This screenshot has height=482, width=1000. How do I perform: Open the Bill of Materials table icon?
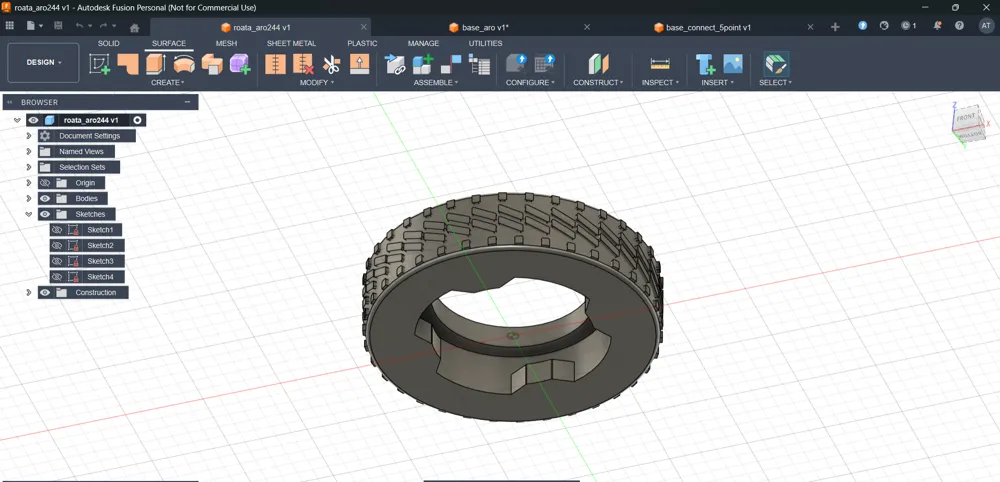pyautogui.click(x=479, y=64)
